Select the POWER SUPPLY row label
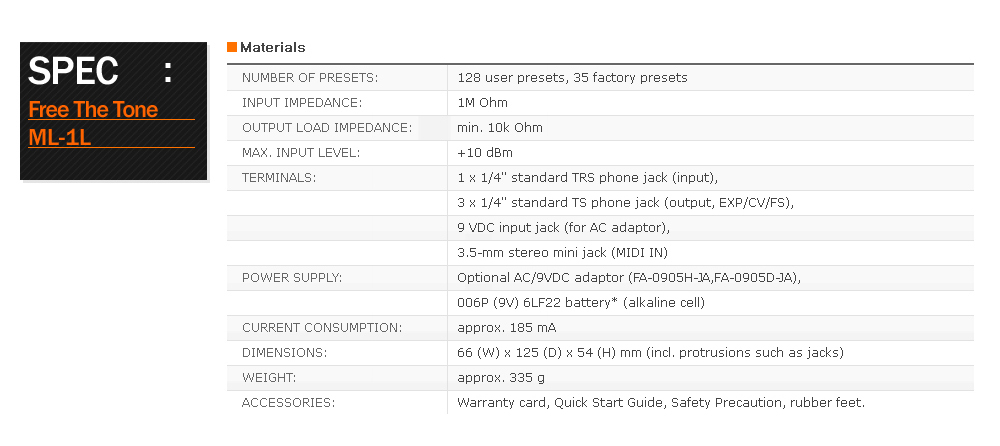This screenshot has width=1000, height=446. (291, 278)
